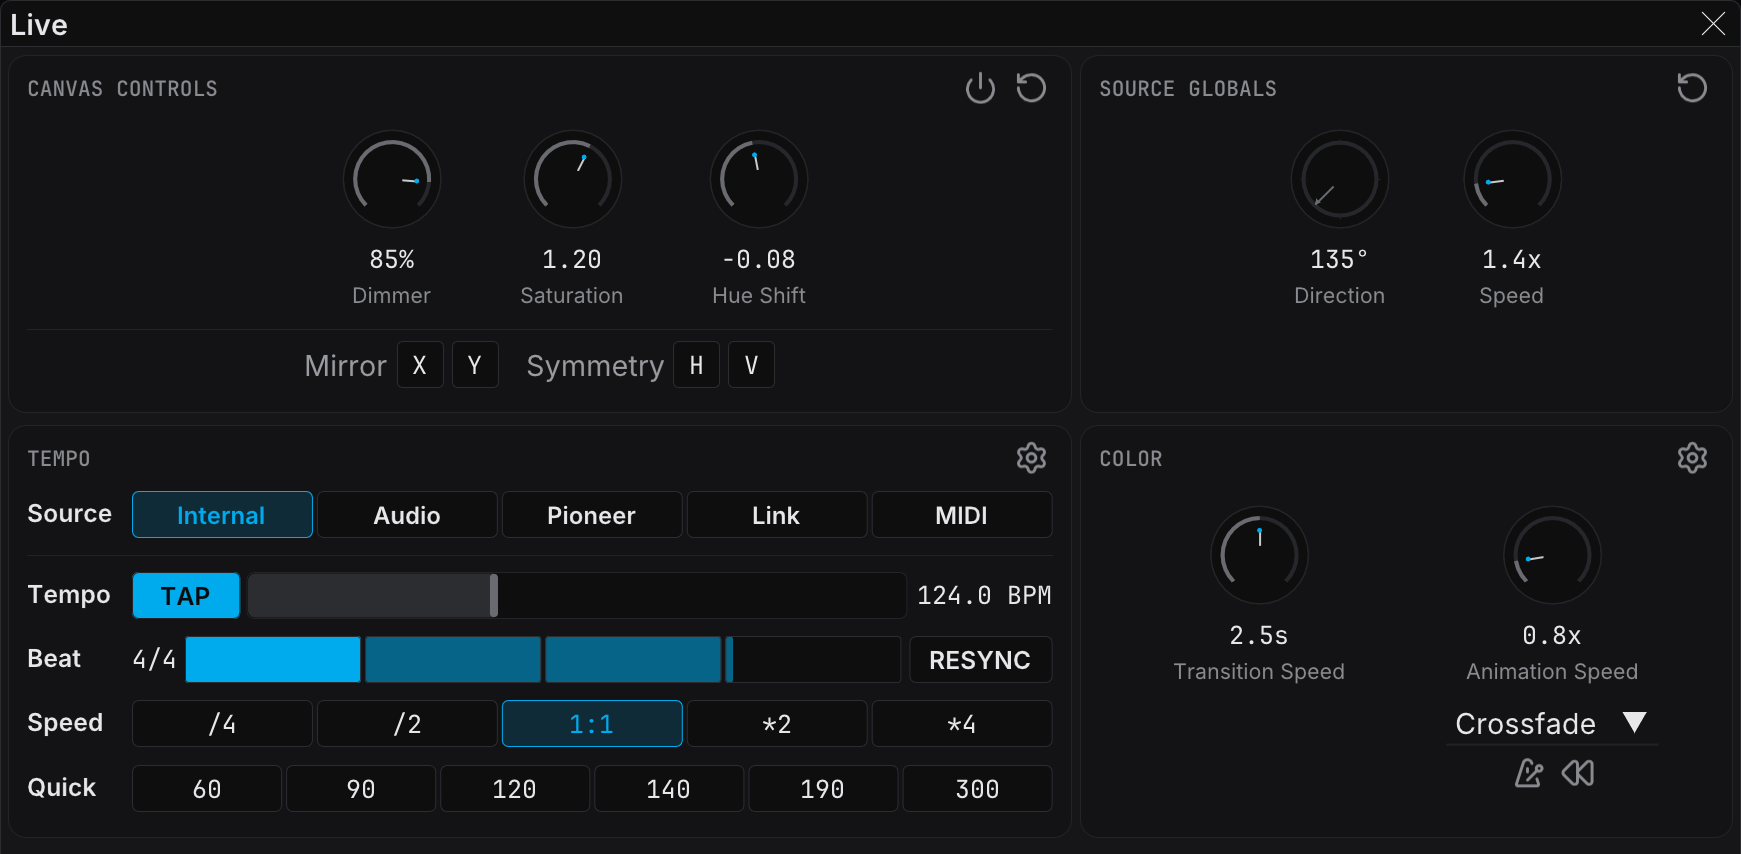Open Tempo settings gear

(1031, 458)
